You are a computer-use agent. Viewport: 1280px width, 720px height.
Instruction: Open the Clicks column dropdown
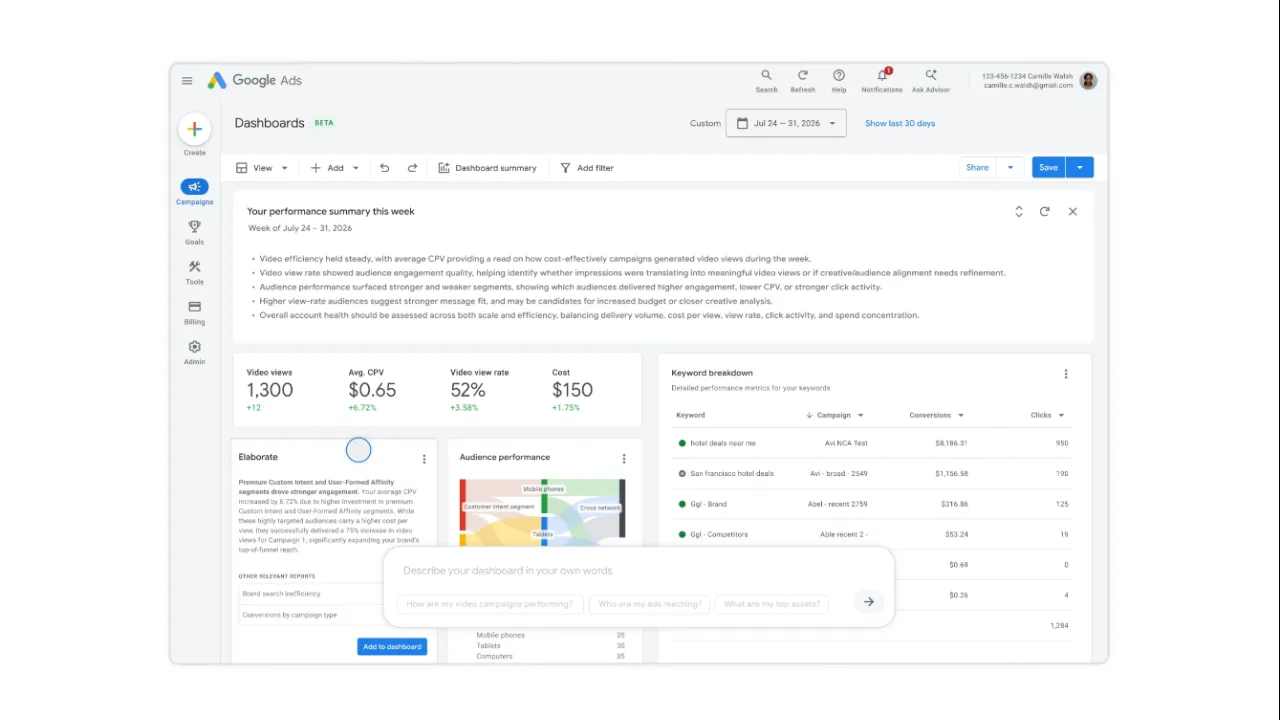point(1061,416)
